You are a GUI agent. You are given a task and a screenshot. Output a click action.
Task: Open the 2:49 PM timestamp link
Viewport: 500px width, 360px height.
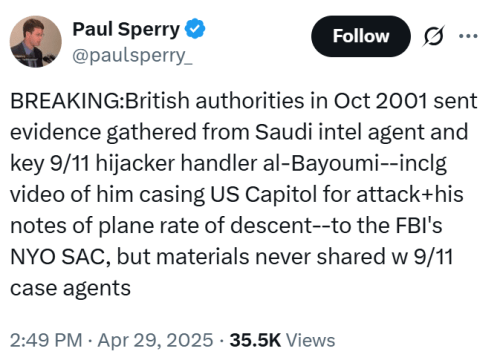tap(46, 340)
